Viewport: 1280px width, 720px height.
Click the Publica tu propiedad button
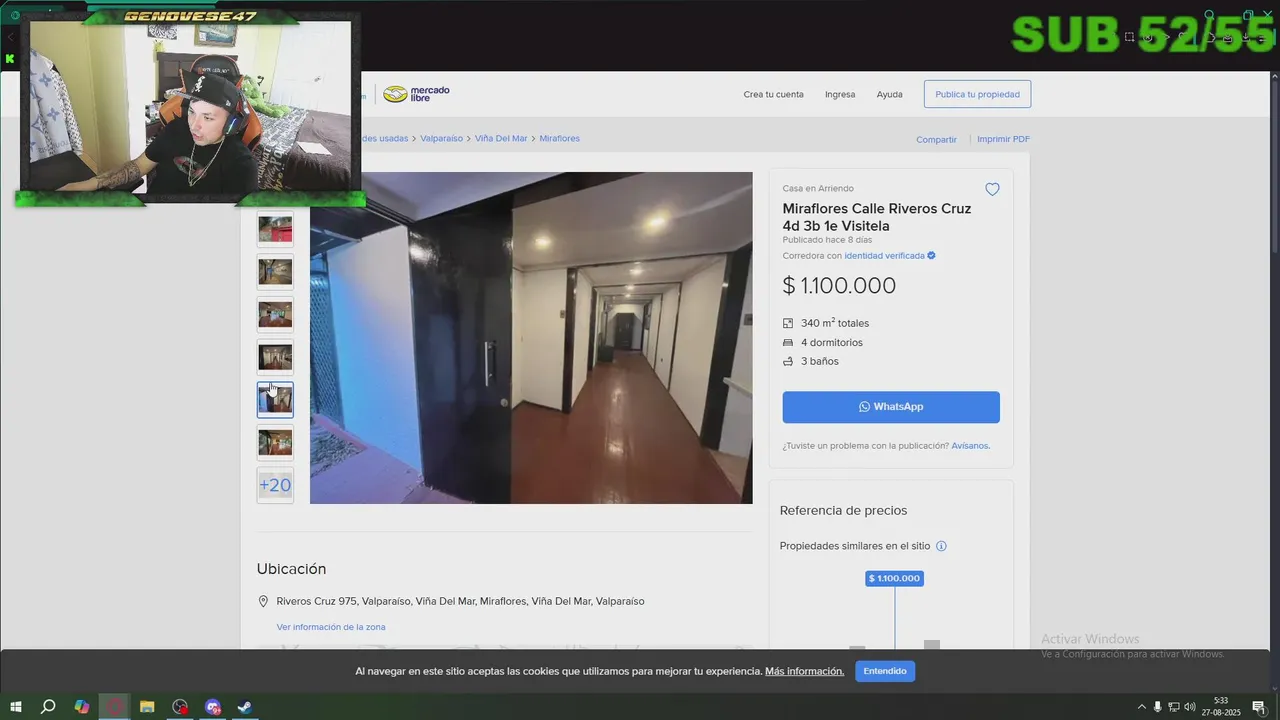coord(977,94)
